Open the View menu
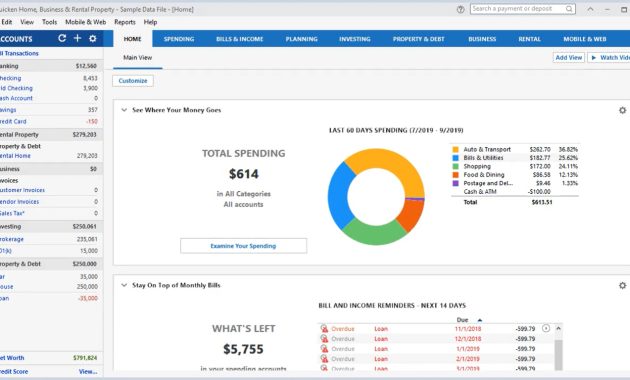Screen dimensions: 630x380 click(27, 22)
